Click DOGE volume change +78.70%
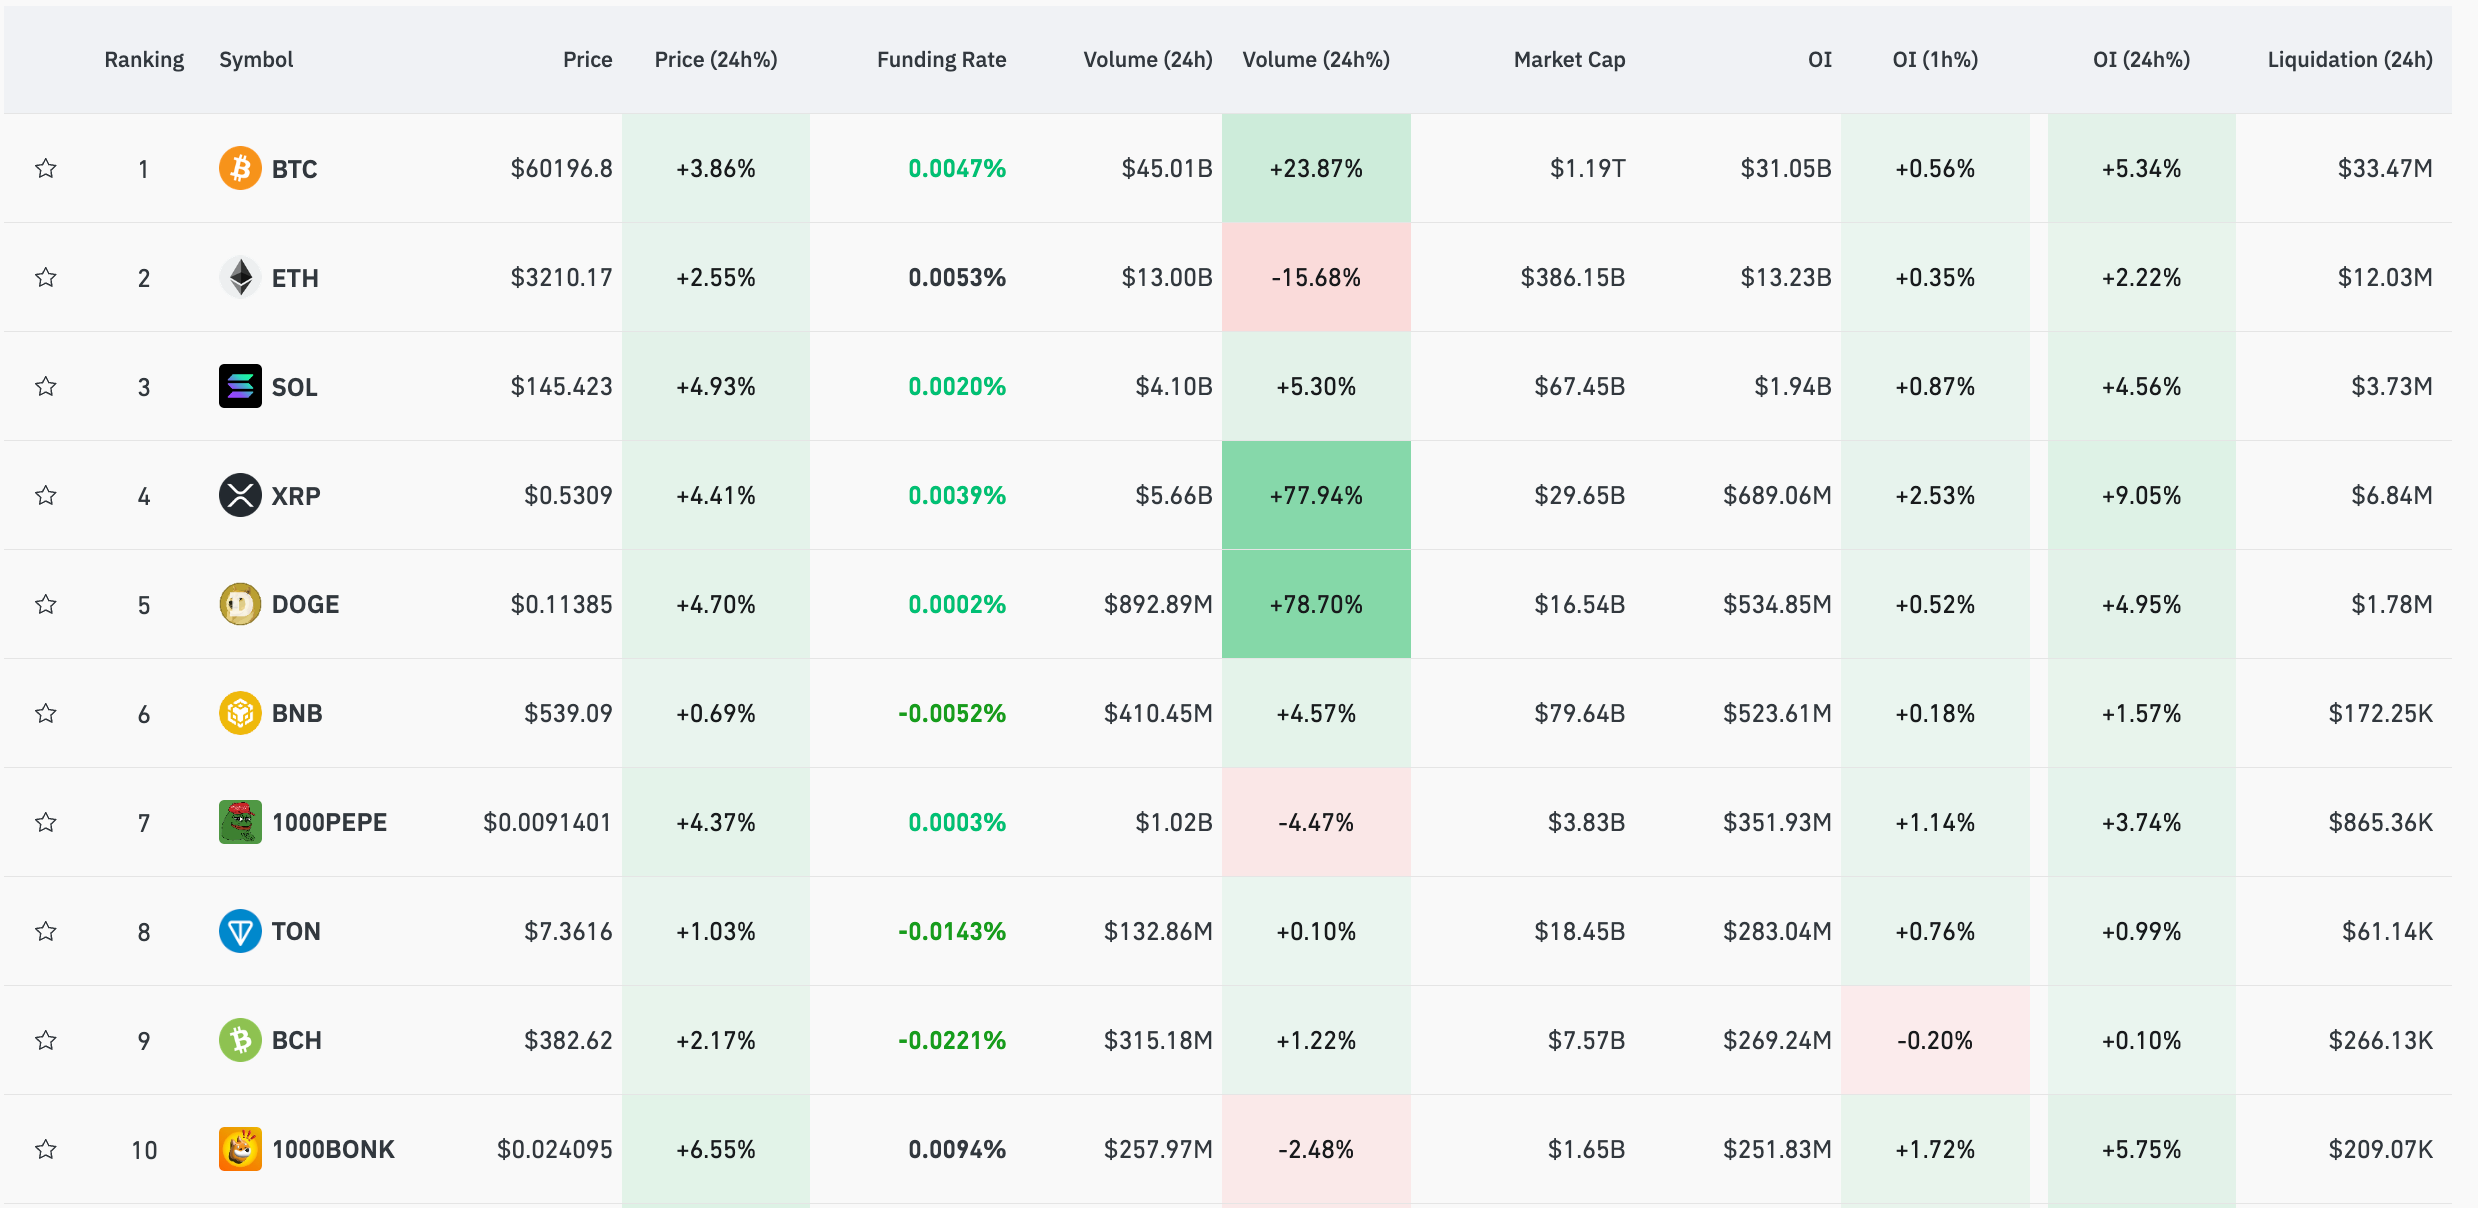The height and width of the screenshot is (1208, 2478). pos(1316,604)
